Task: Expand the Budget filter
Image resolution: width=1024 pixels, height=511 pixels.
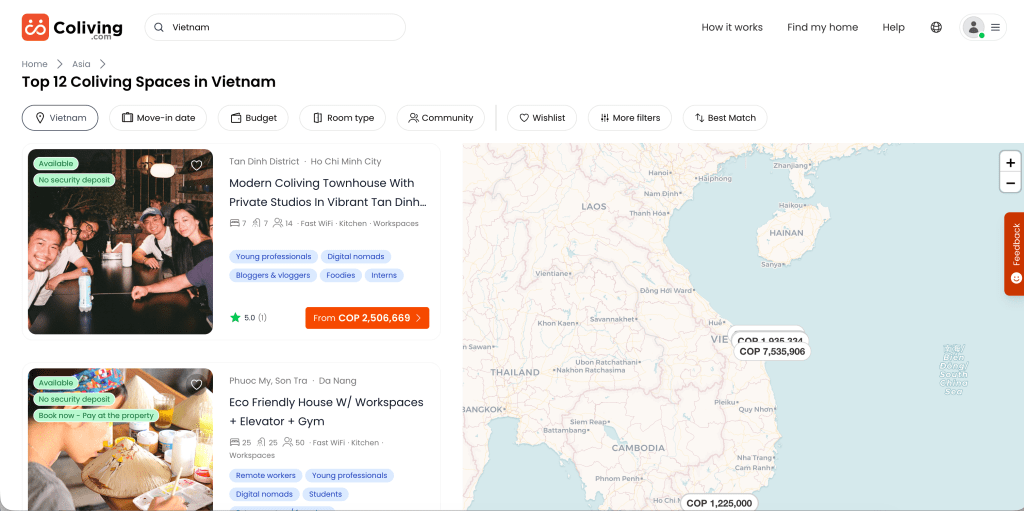Action: click(x=253, y=118)
